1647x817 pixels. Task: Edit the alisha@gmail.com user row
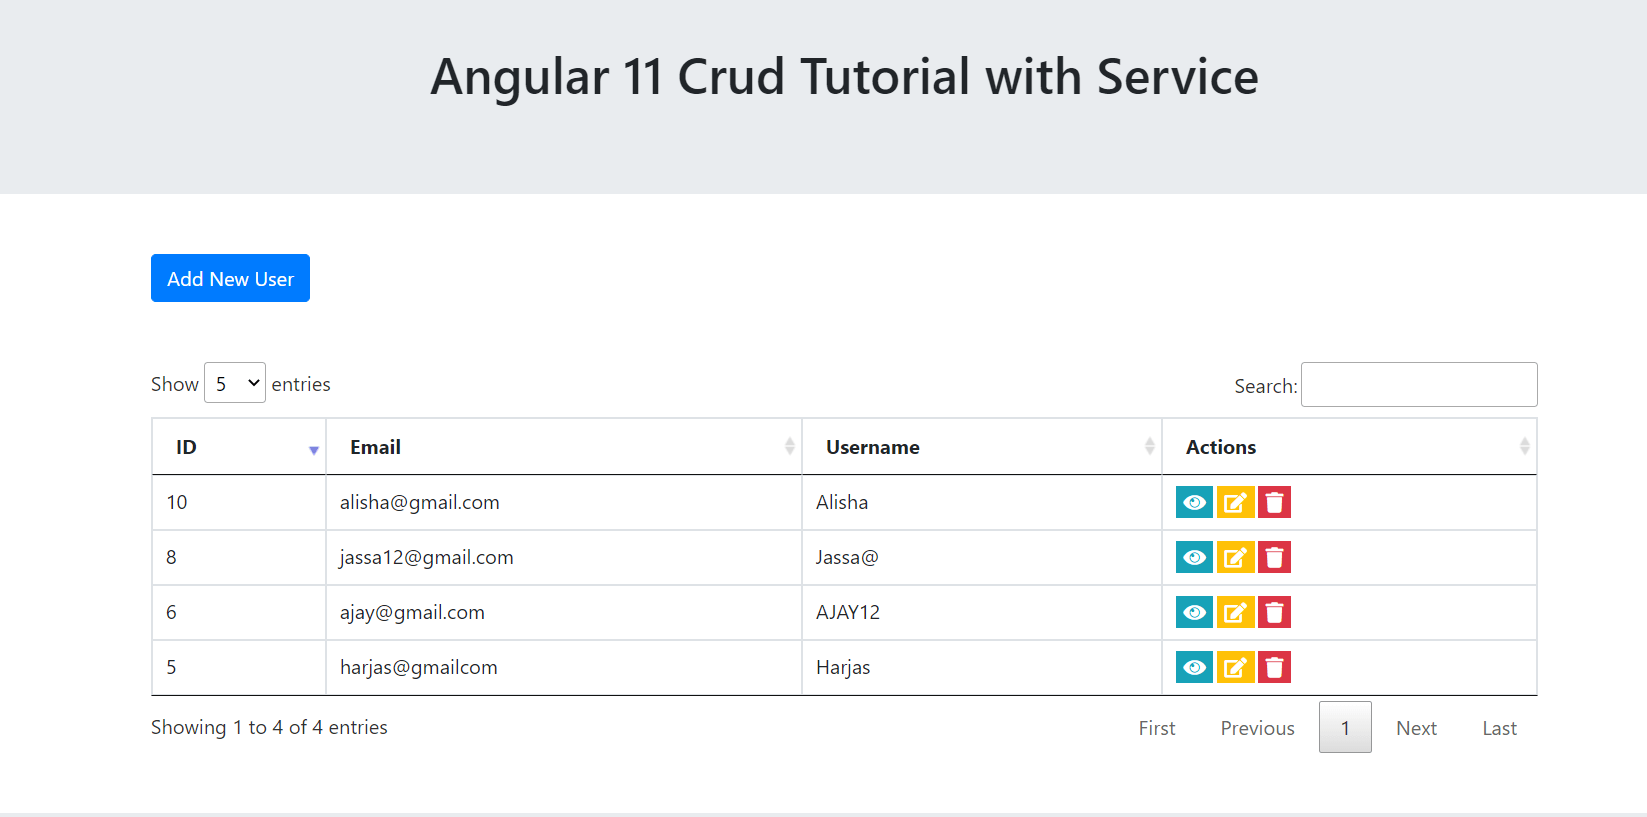[1235, 502]
